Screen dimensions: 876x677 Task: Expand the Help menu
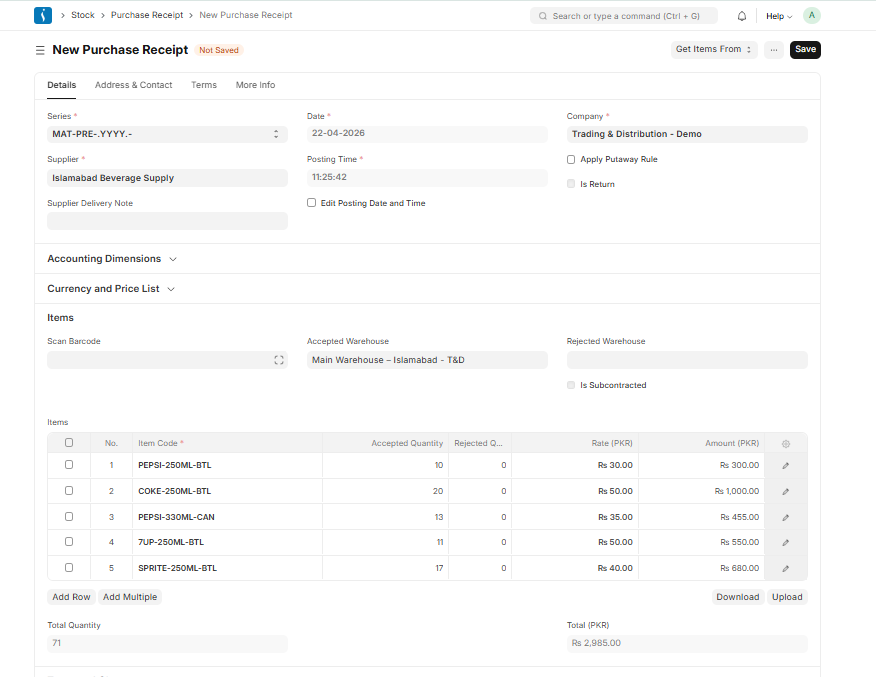778,15
